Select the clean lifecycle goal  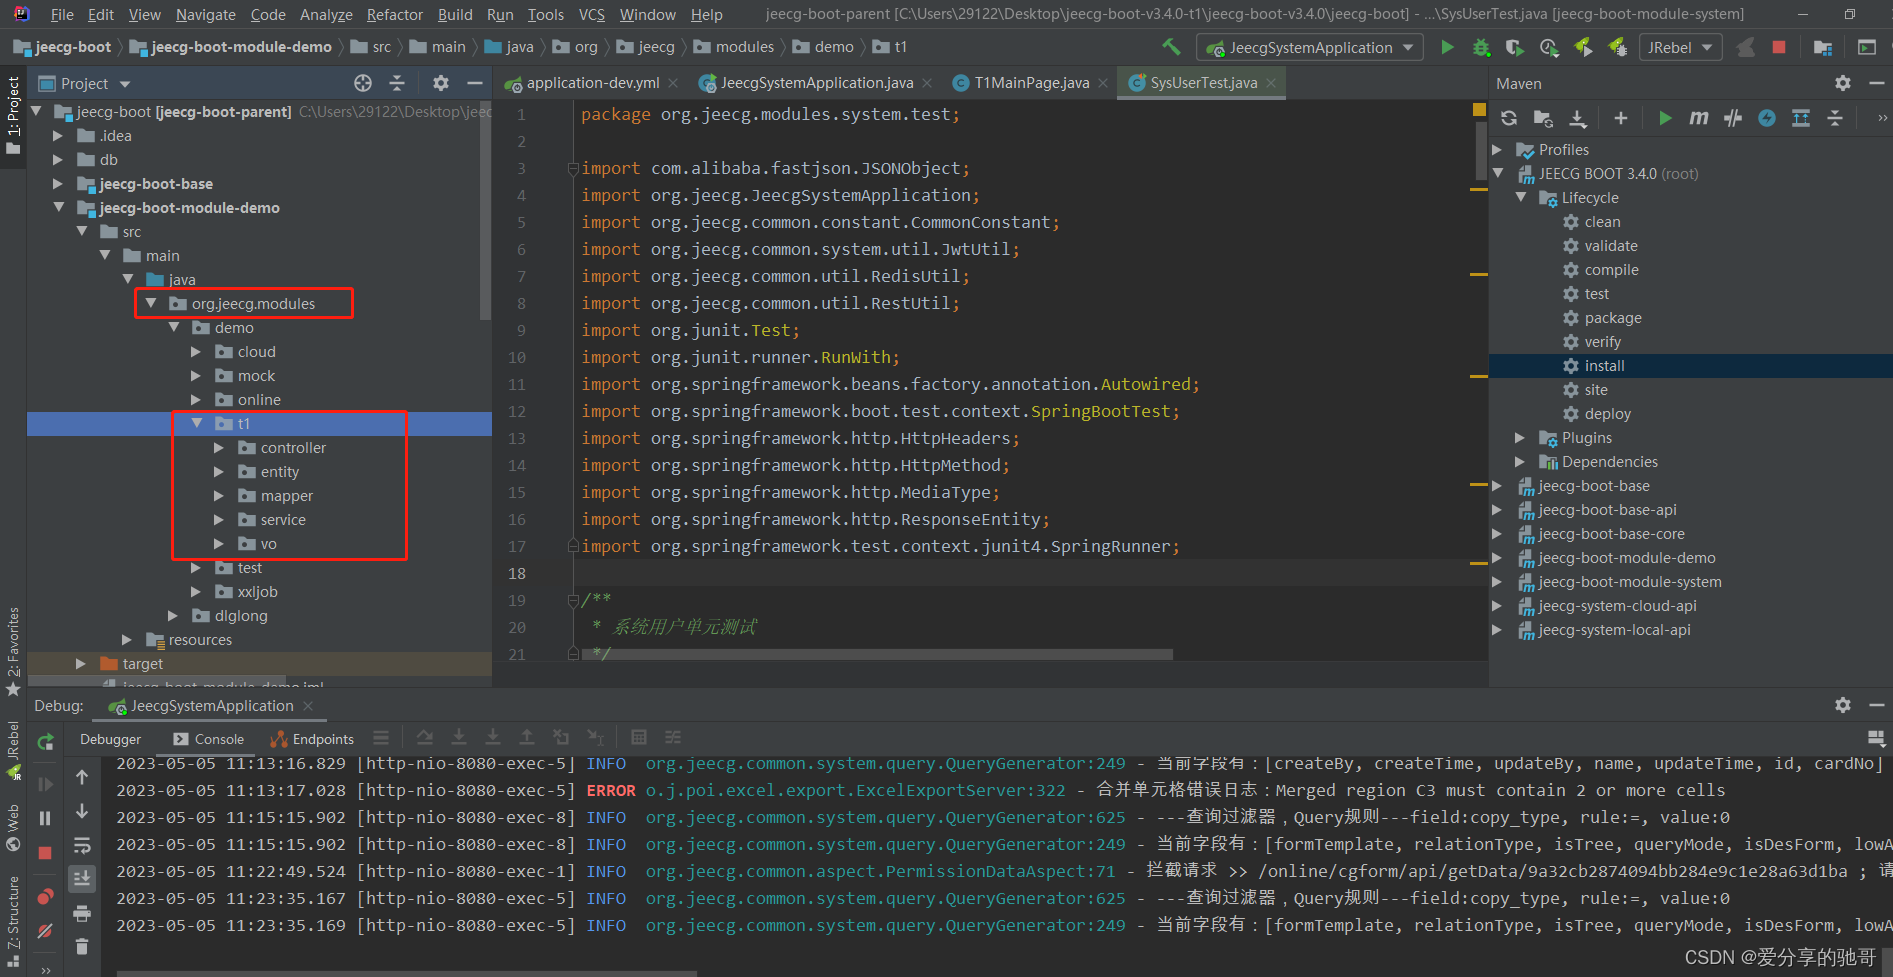(x=1602, y=222)
